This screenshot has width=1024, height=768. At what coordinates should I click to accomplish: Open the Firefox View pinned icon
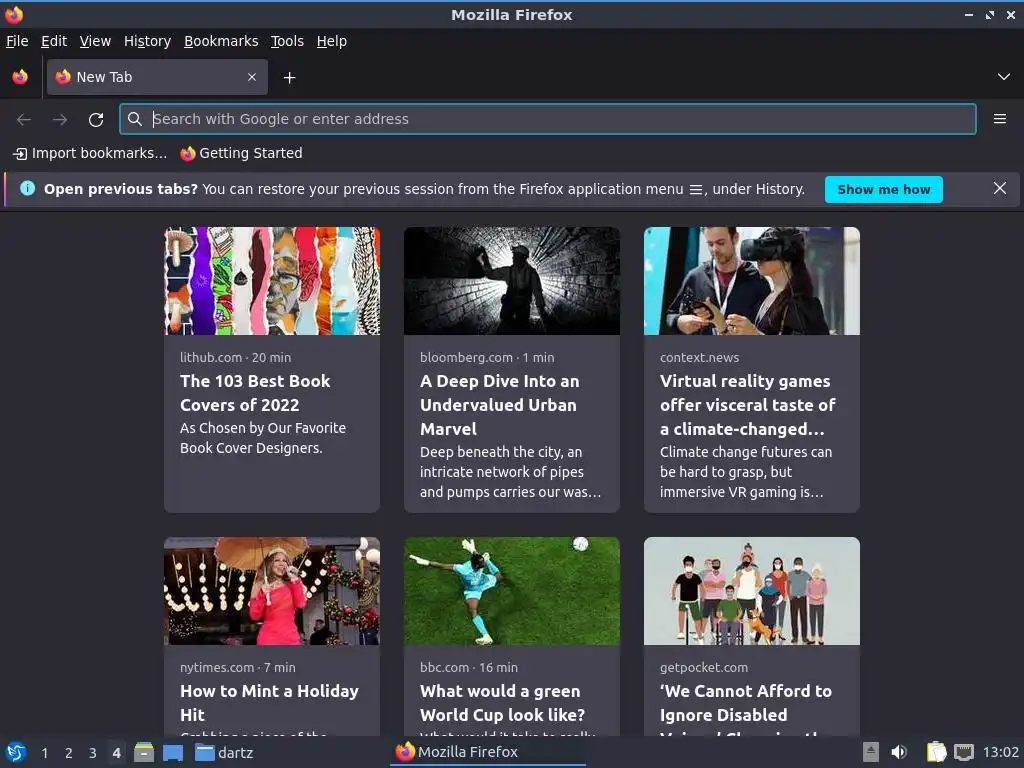pos(20,77)
